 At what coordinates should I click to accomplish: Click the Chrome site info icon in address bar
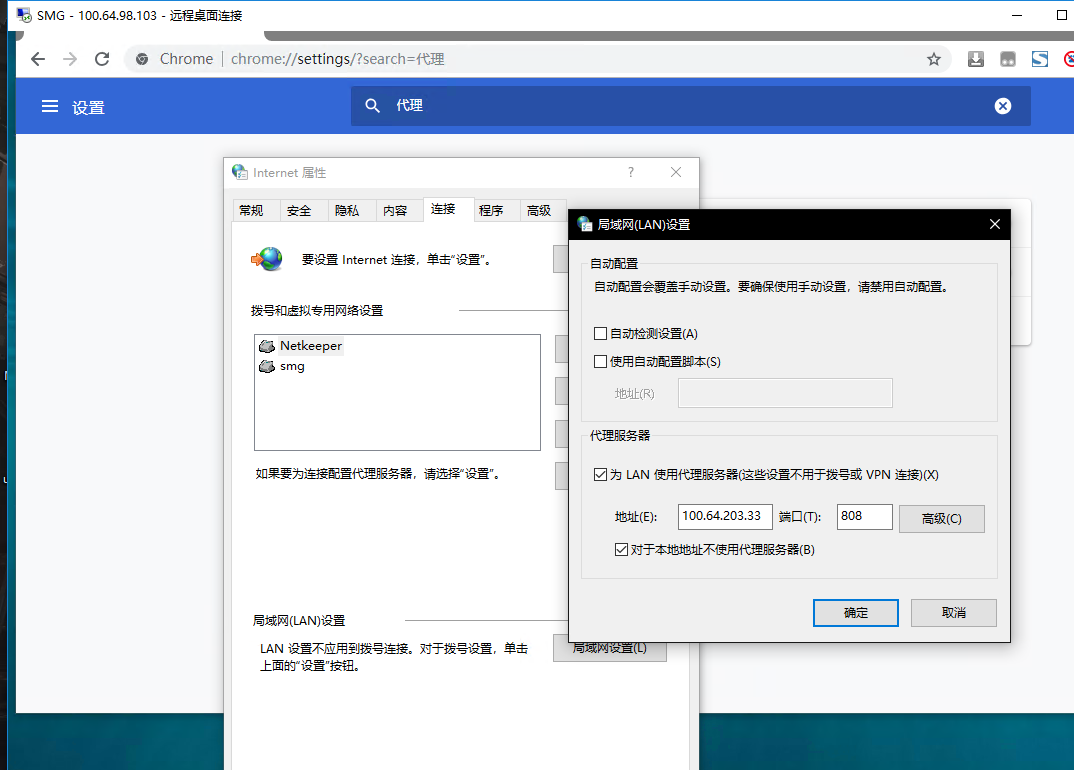pyautogui.click(x=142, y=60)
